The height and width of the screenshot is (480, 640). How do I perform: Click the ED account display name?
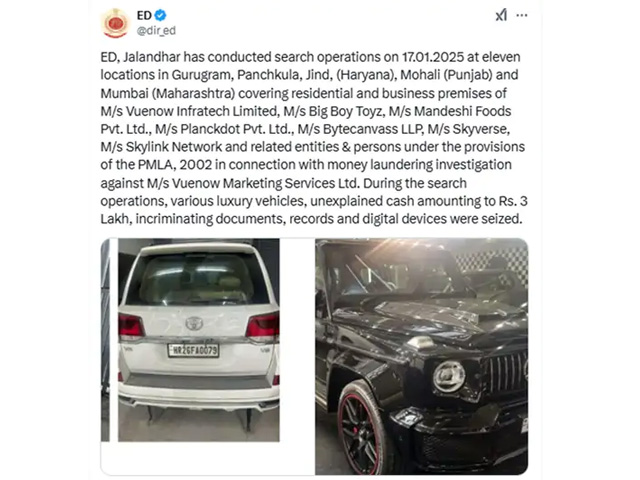coord(144,16)
